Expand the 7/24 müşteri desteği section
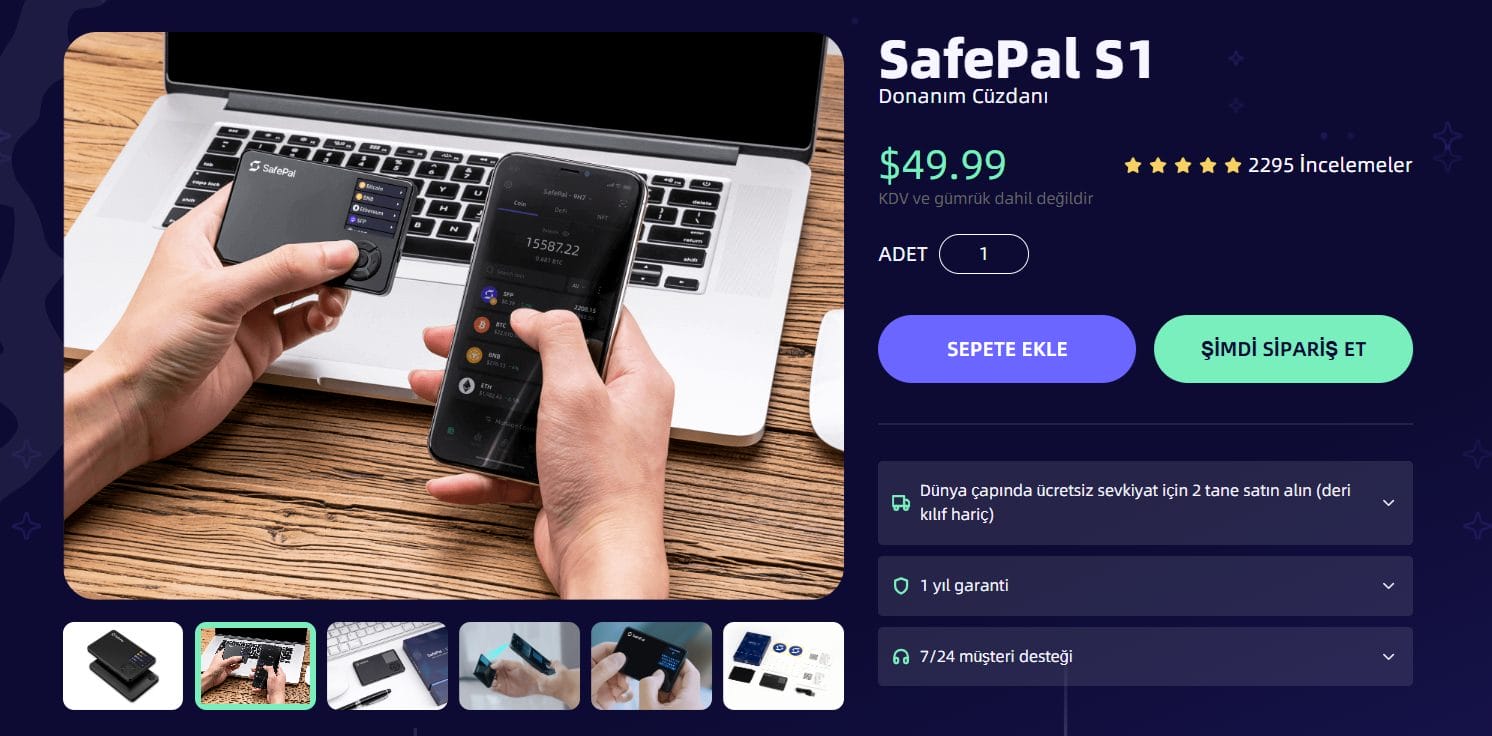The image size is (1492, 736). coord(1145,657)
